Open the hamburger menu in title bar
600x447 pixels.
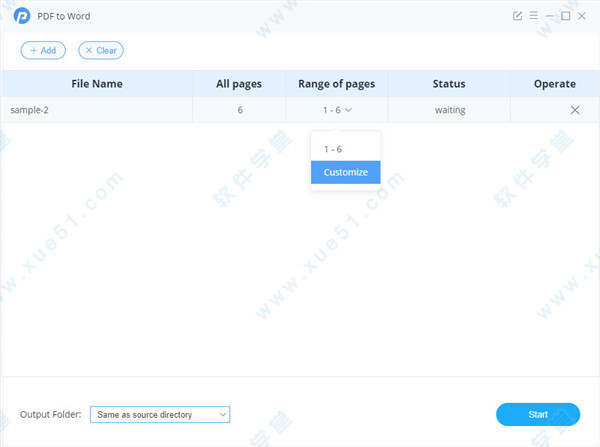533,16
